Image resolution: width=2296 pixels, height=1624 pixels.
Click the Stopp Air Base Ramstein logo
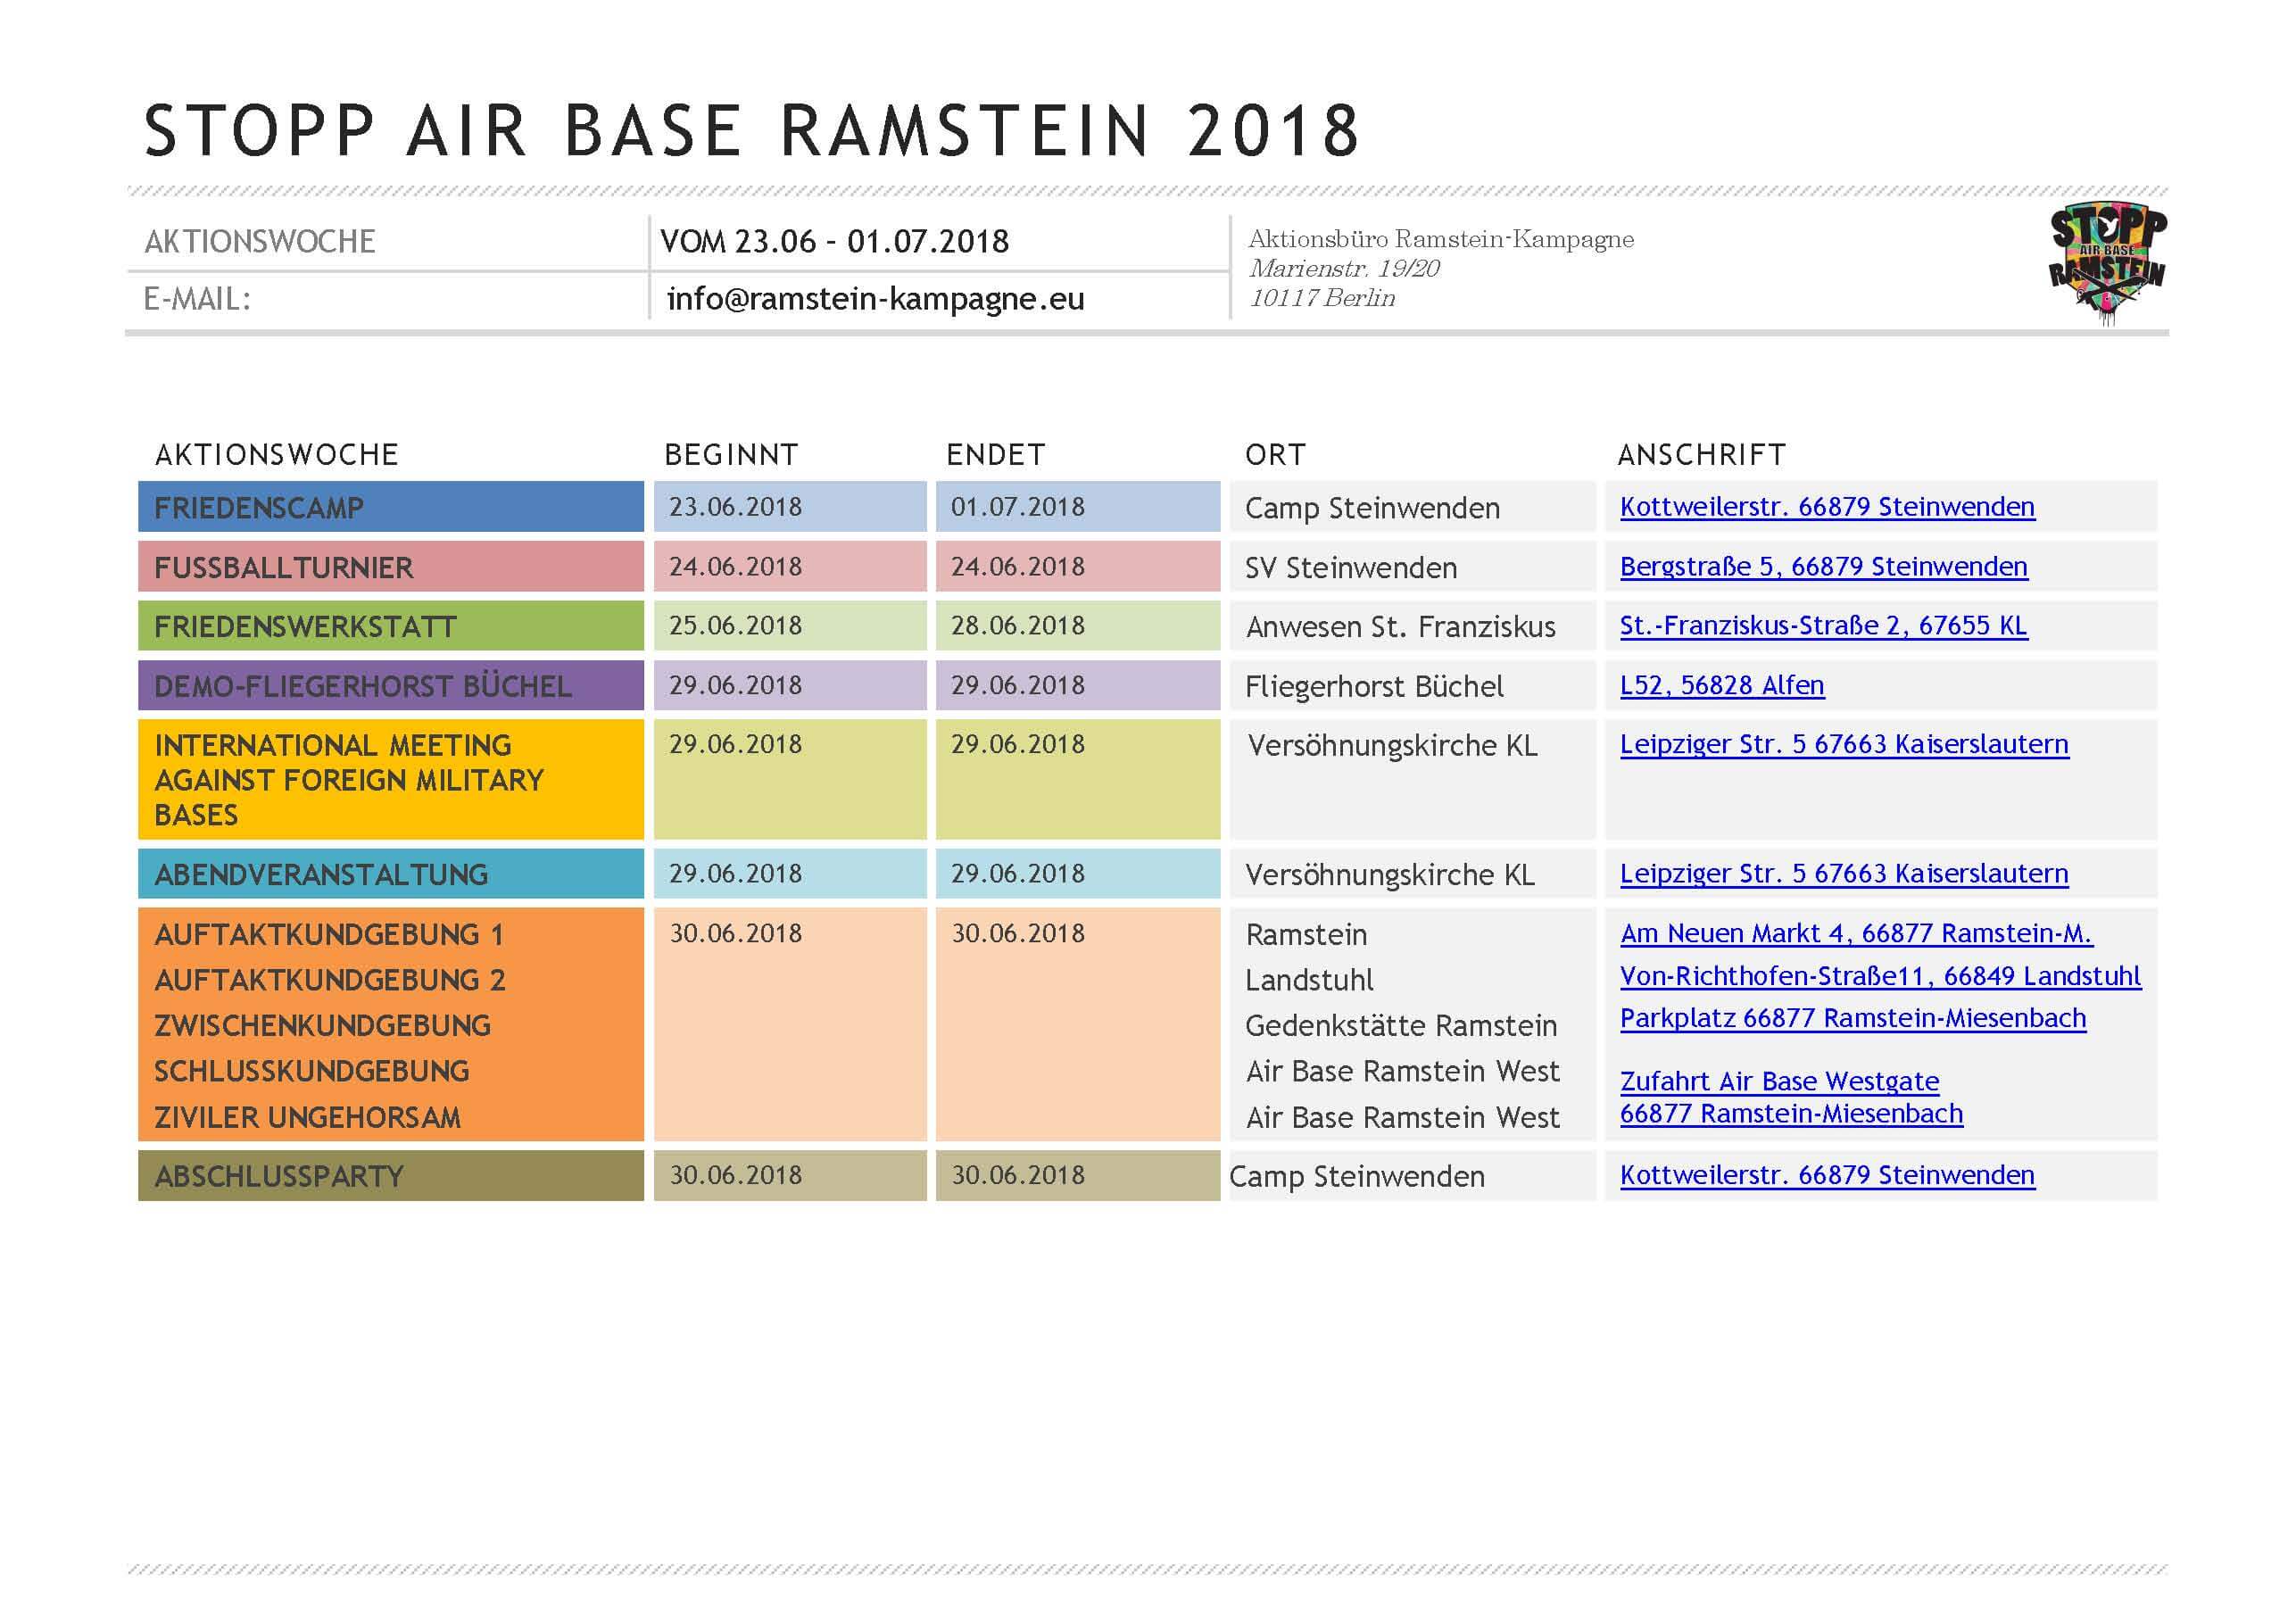[x=2107, y=264]
